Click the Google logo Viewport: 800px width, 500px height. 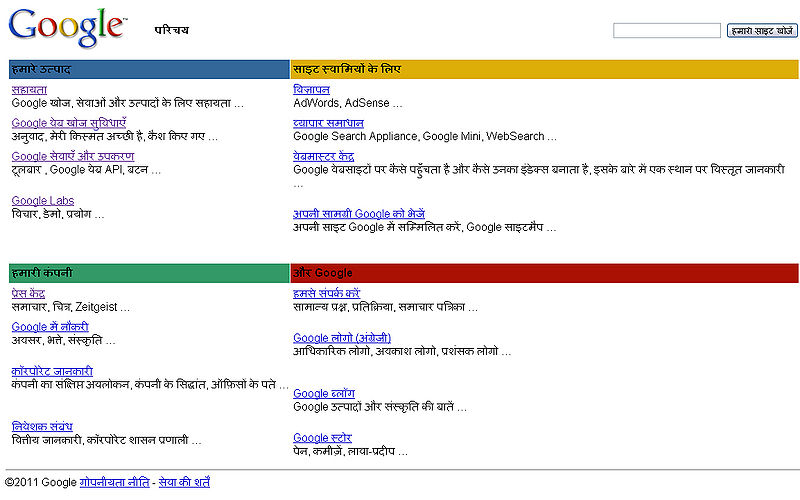[67, 28]
